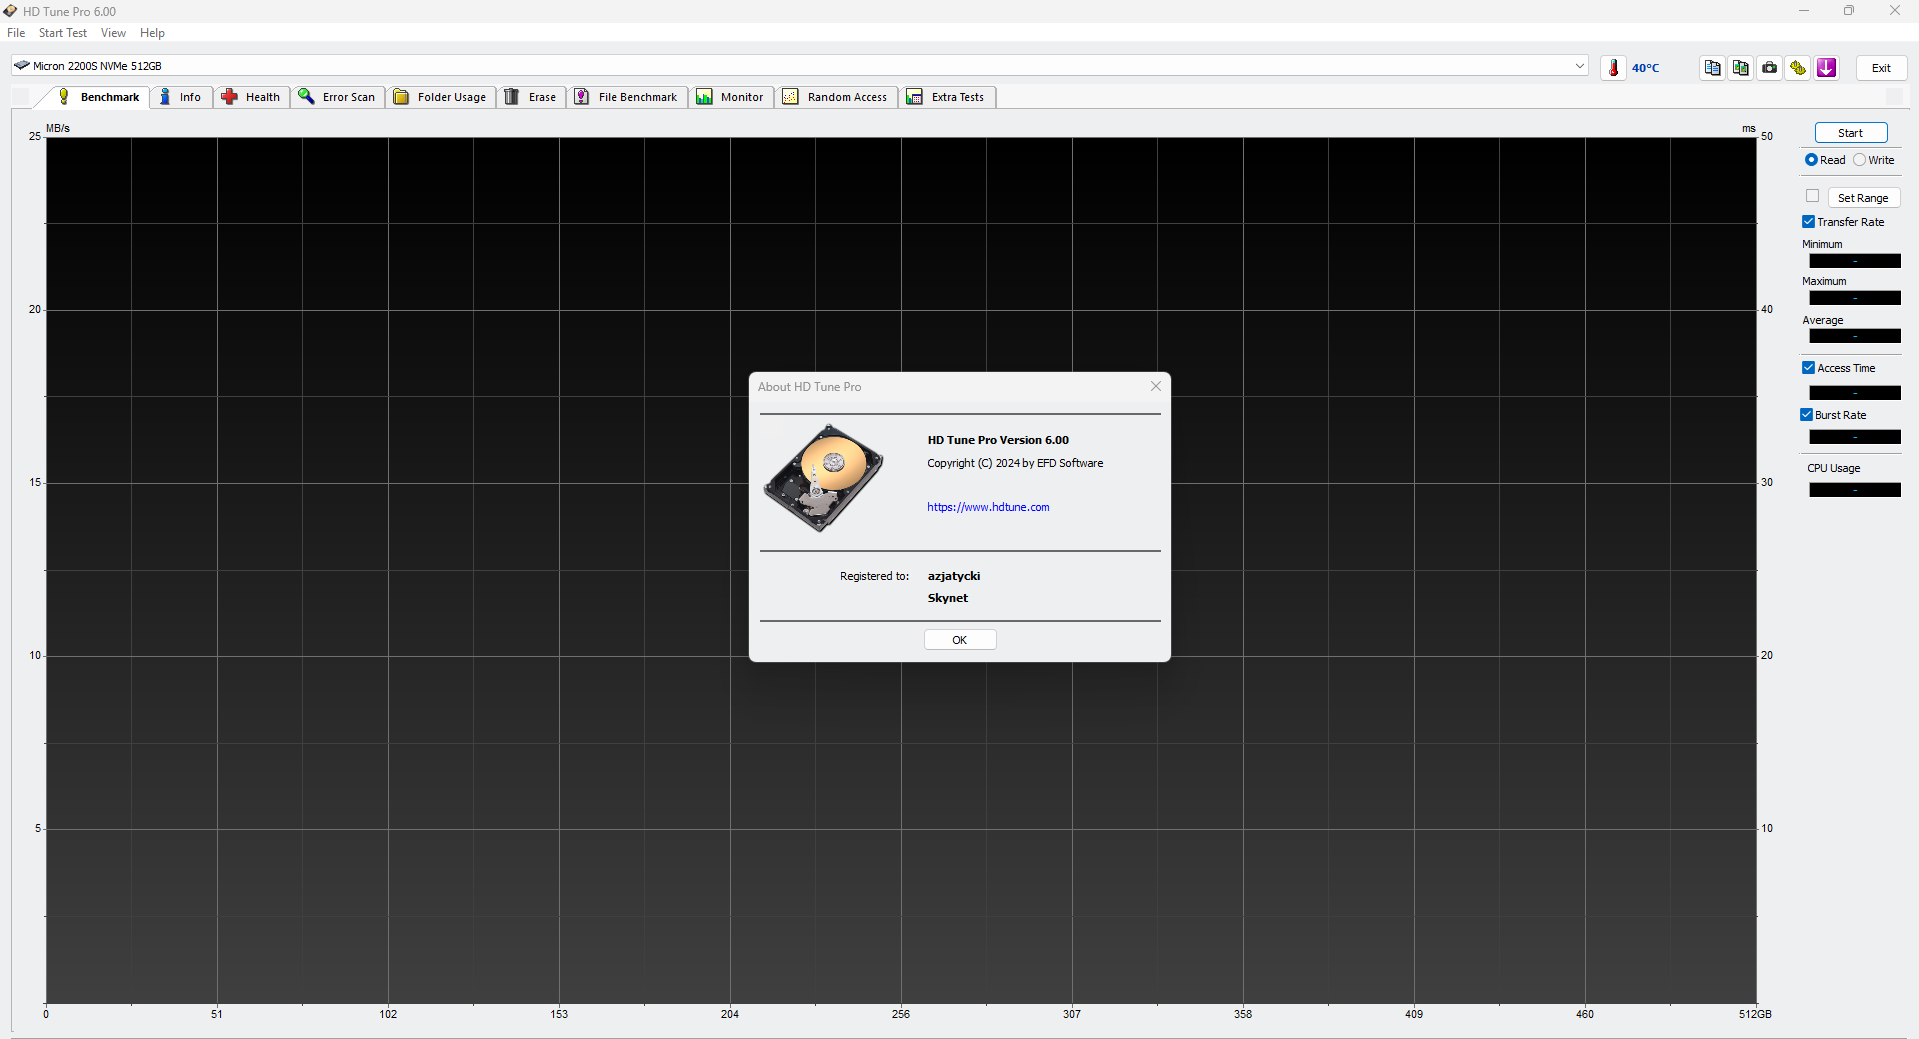Viewport: 1919px width, 1039px height.
Task: Click the Set Range button
Action: (1864, 198)
